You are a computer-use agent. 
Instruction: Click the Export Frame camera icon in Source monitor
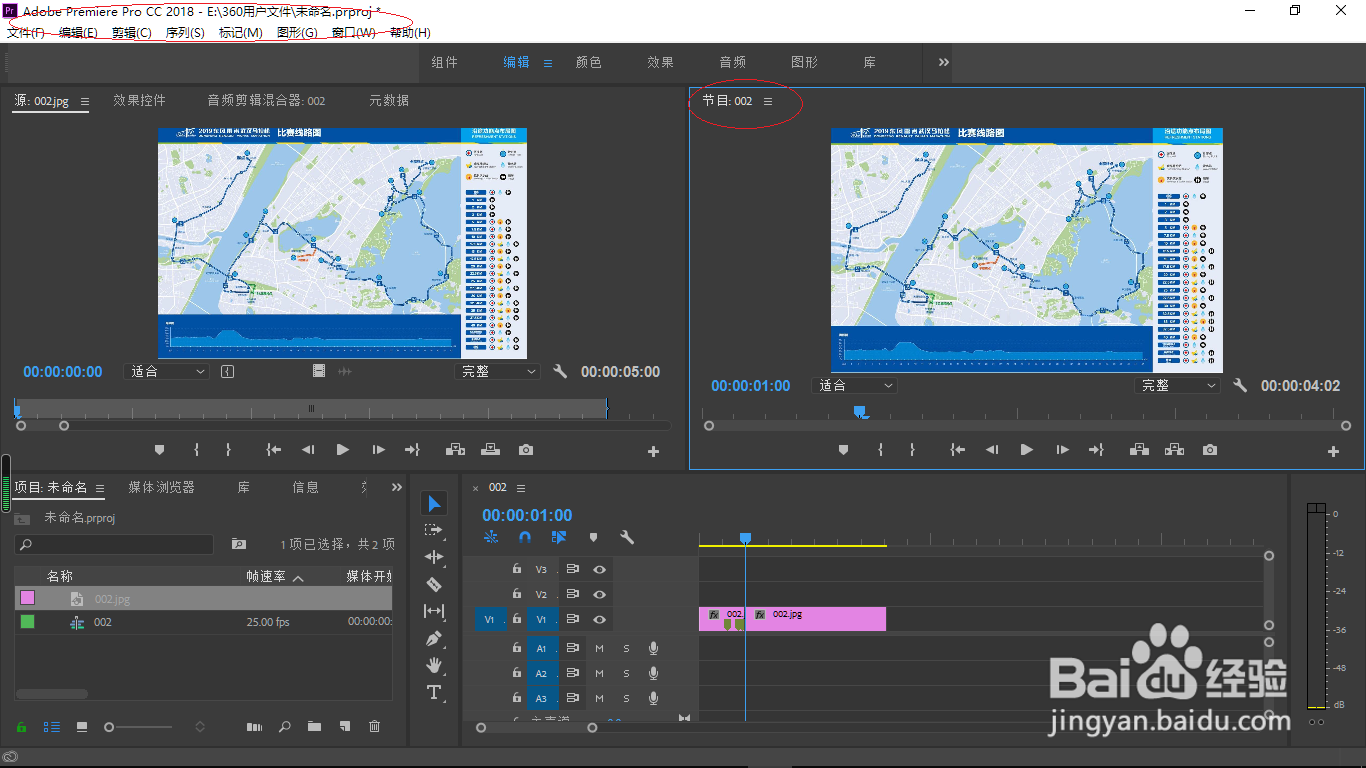point(527,449)
